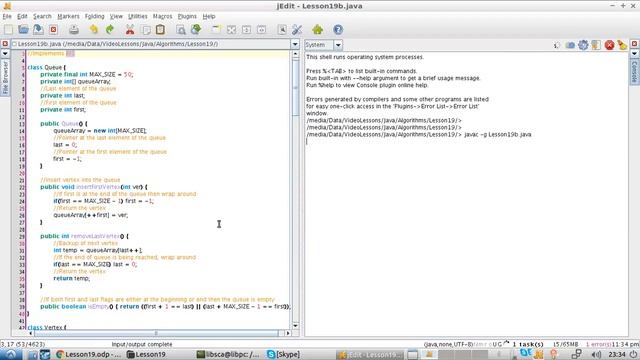
Task: Close the buffer with the red toolbar icon
Action: (53, 30)
